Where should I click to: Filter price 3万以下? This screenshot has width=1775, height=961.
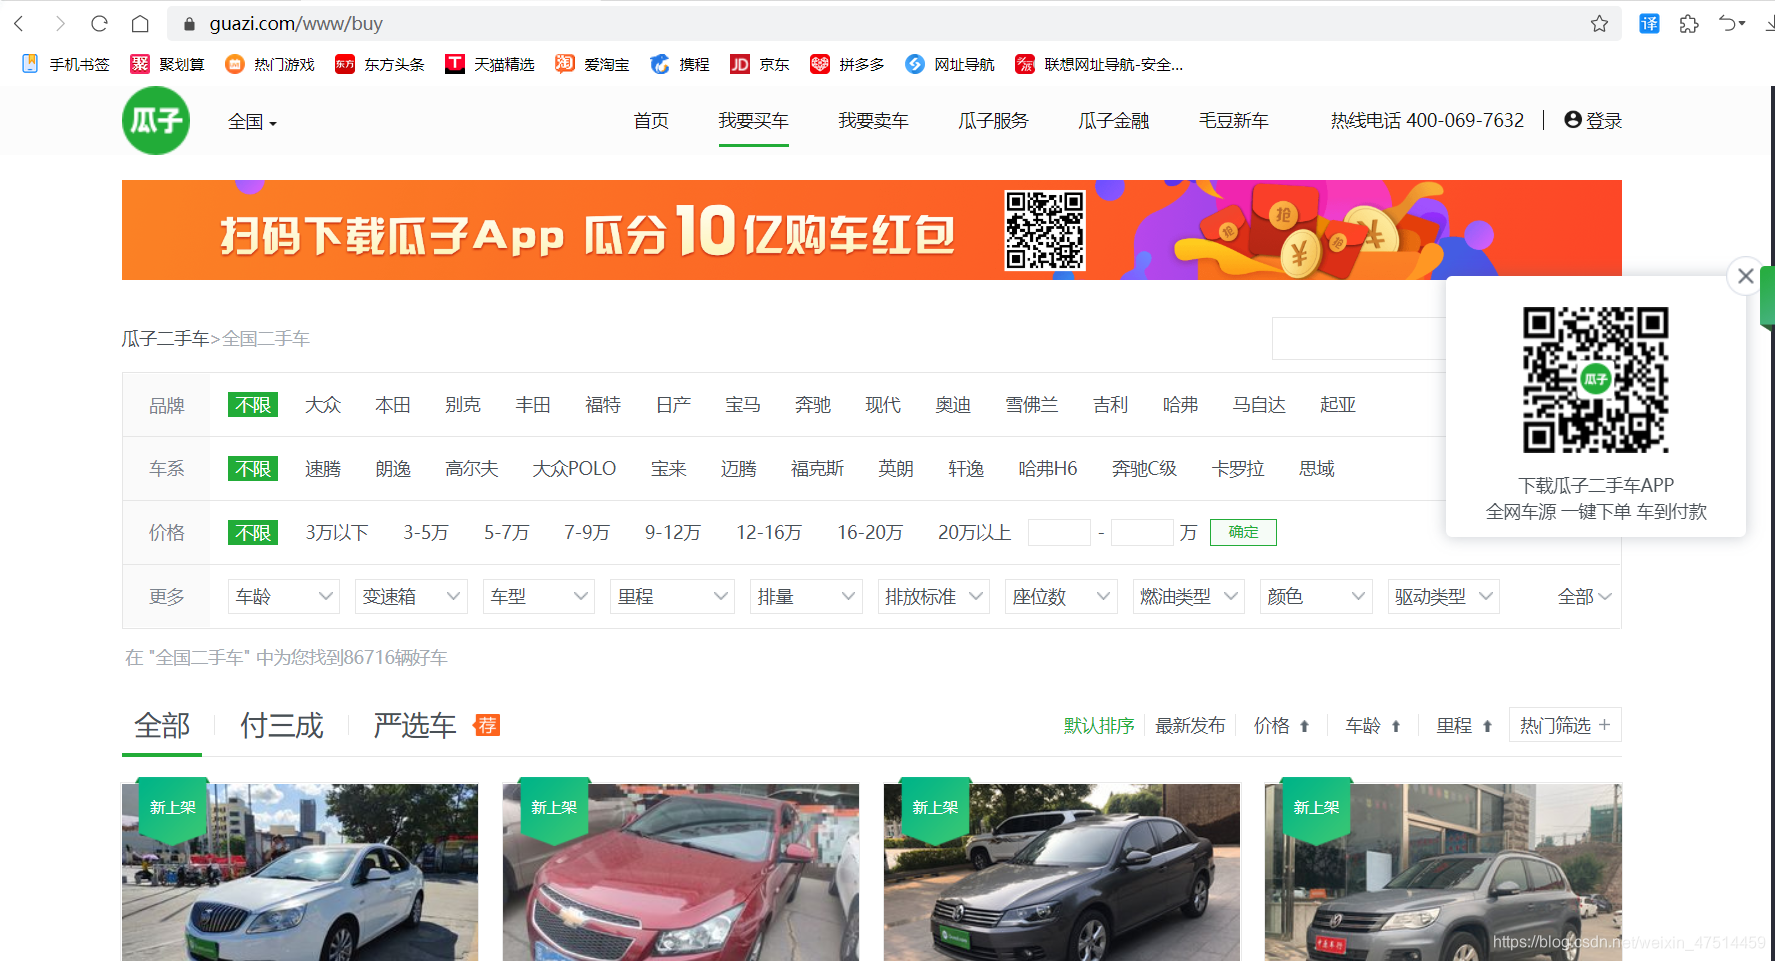[337, 533]
